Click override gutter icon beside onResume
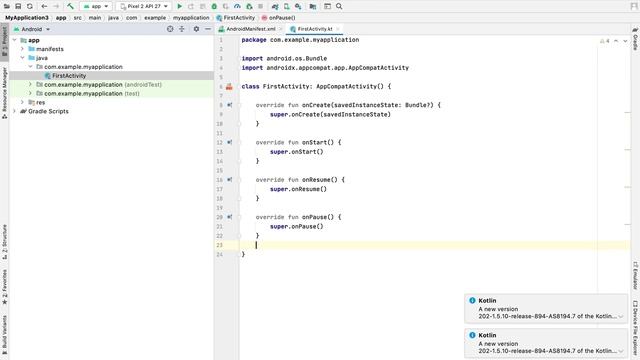Screen dimensions: 640x360 point(229,180)
